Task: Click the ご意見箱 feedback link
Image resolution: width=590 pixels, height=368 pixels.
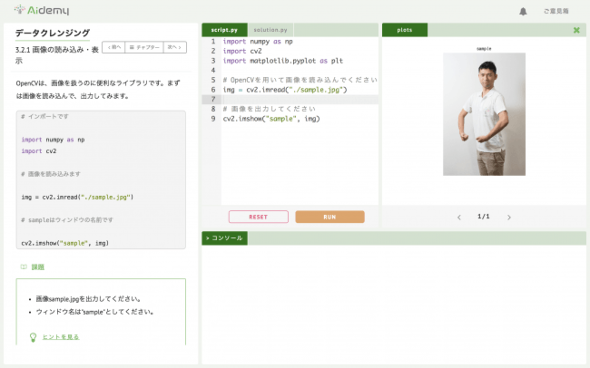Action: (x=556, y=11)
